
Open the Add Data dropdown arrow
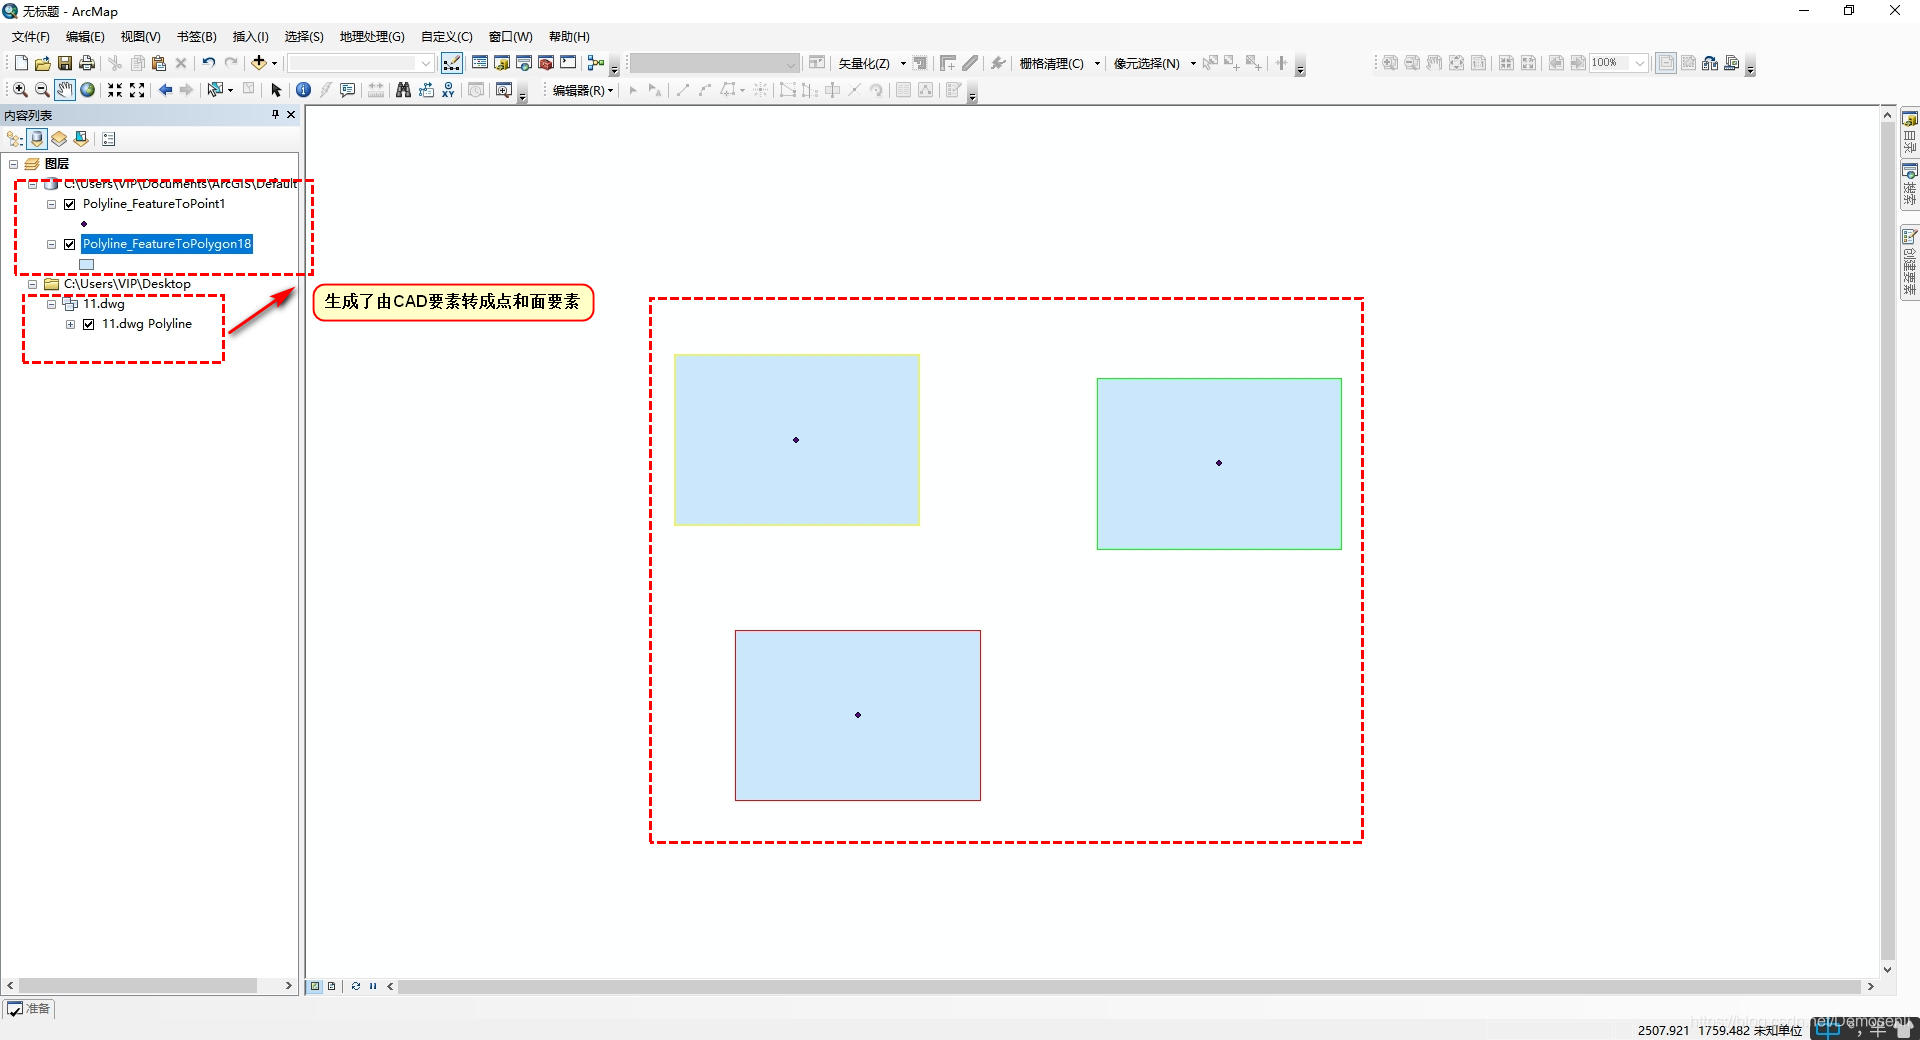click(x=275, y=63)
